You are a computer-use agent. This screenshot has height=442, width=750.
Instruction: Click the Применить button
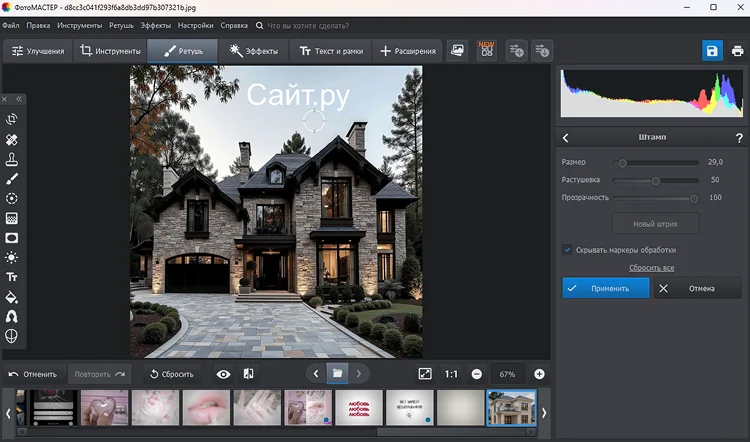(x=606, y=288)
